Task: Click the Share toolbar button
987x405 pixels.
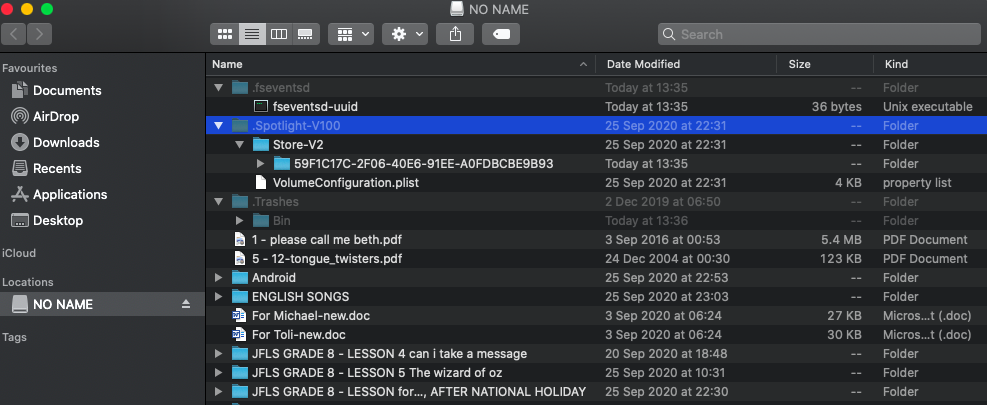Action: [456, 34]
